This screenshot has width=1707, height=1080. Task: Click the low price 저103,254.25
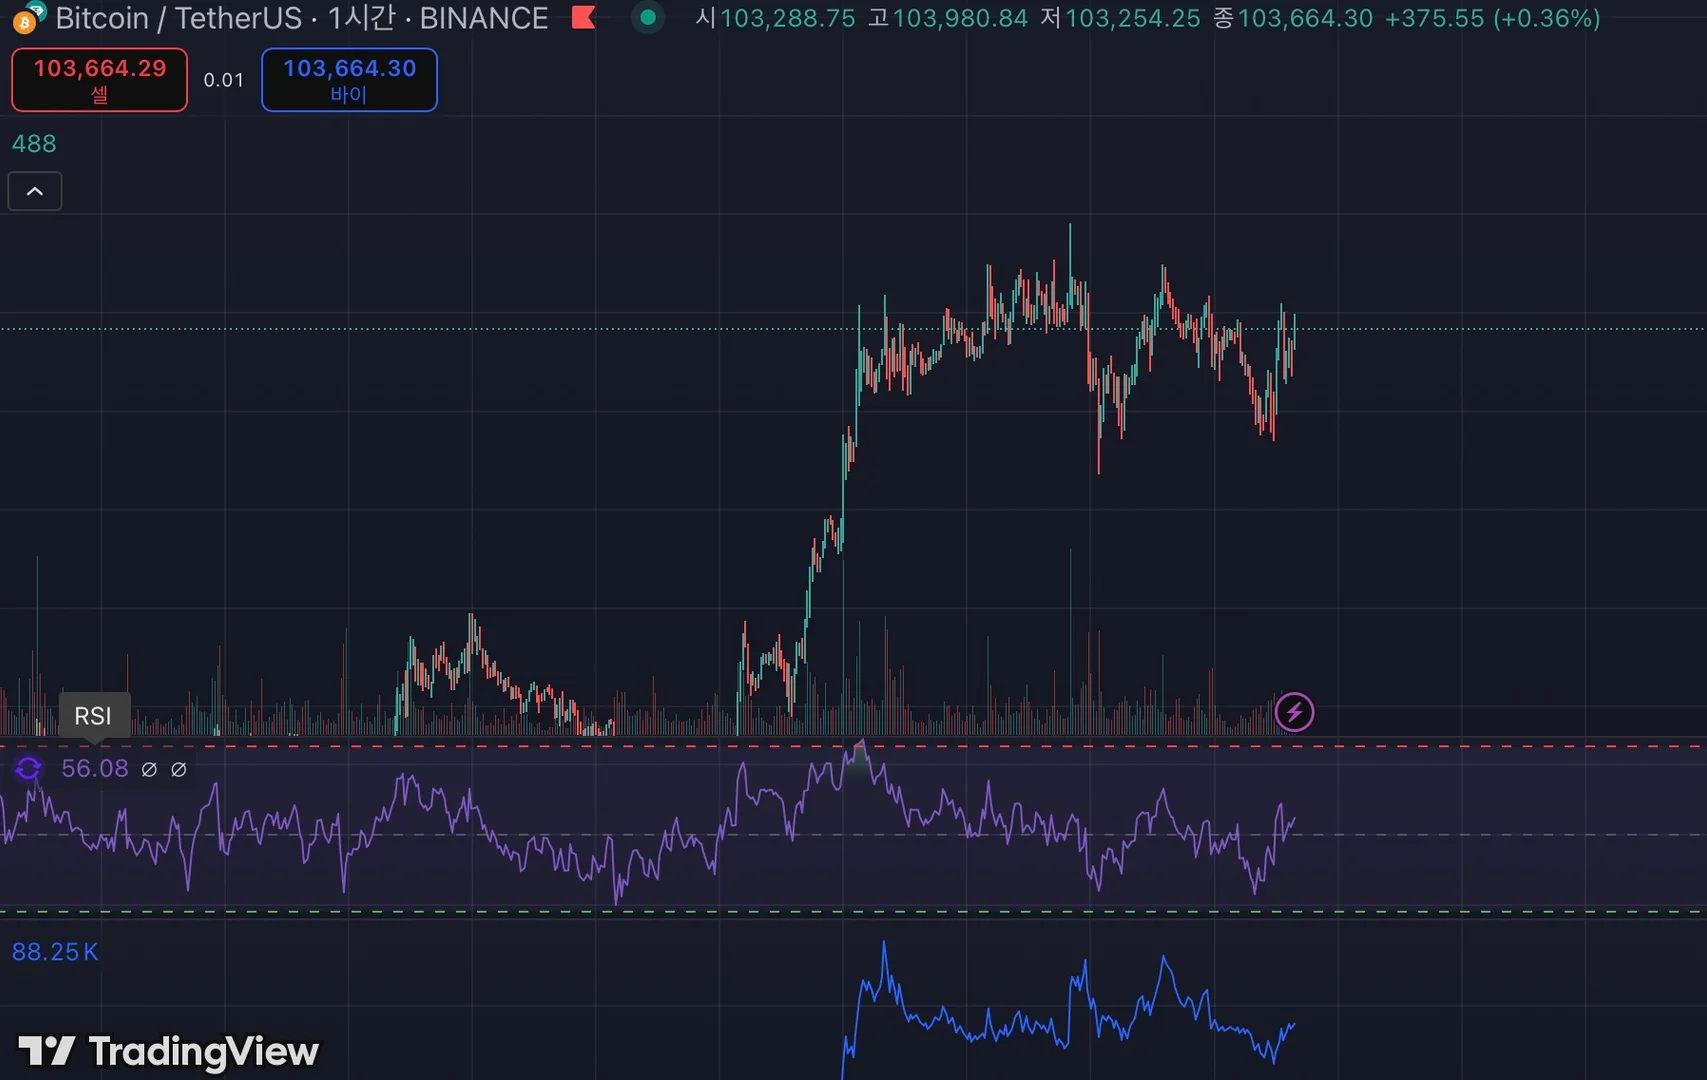click(x=1120, y=18)
